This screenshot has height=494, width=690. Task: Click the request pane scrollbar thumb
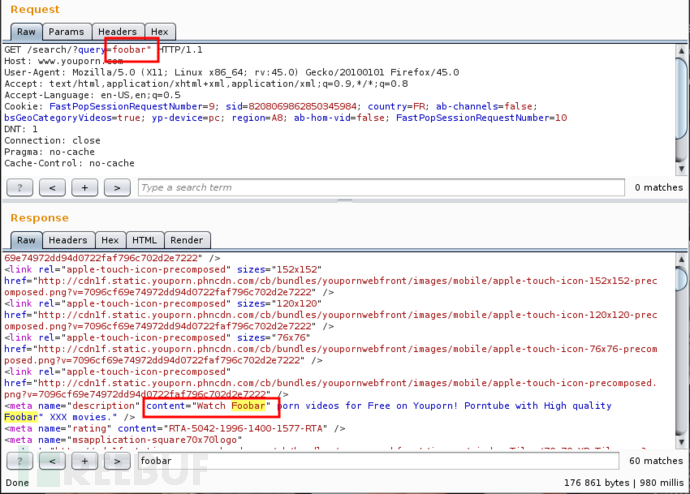(682, 99)
